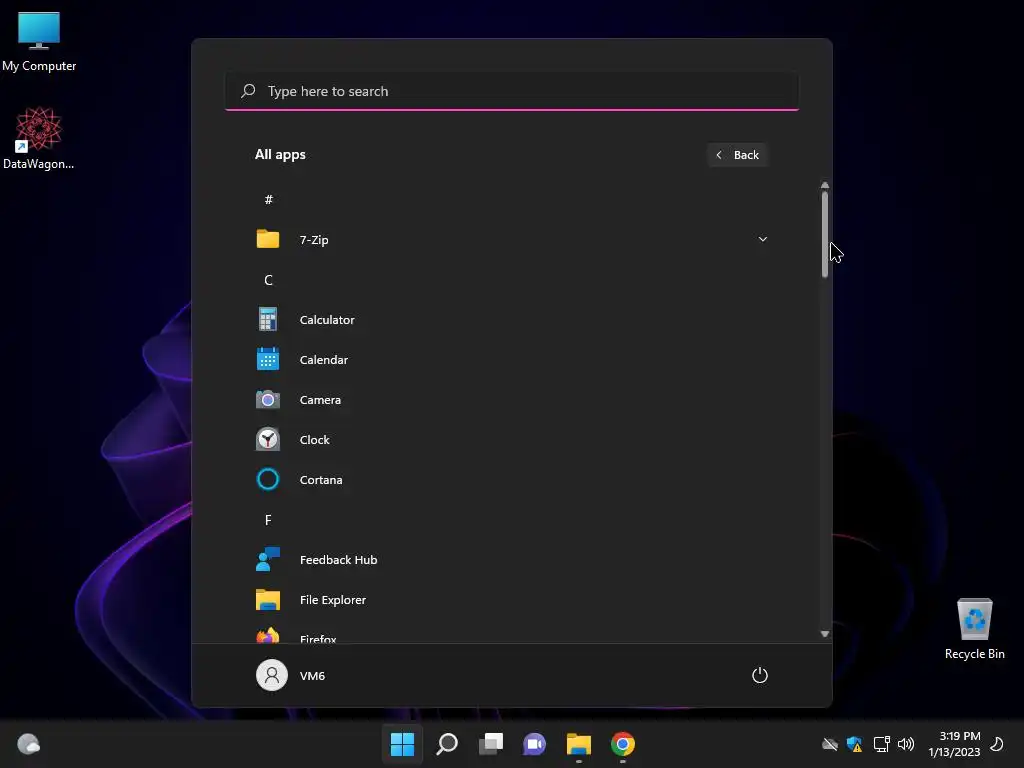Launch Calculator app icon
The width and height of the screenshot is (1024, 768).
point(268,319)
